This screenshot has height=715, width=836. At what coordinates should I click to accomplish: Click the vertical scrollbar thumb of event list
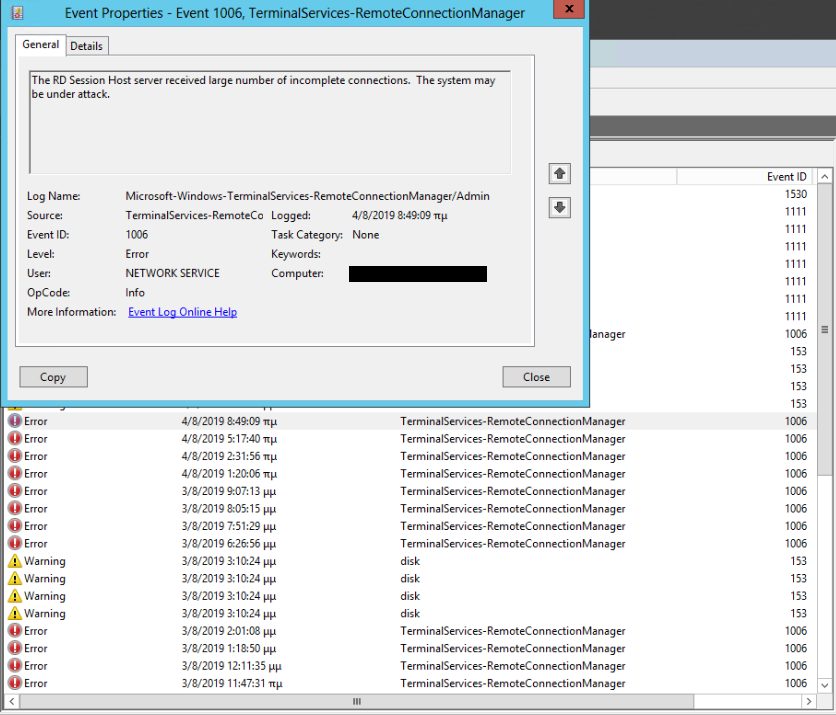pos(824,330)
